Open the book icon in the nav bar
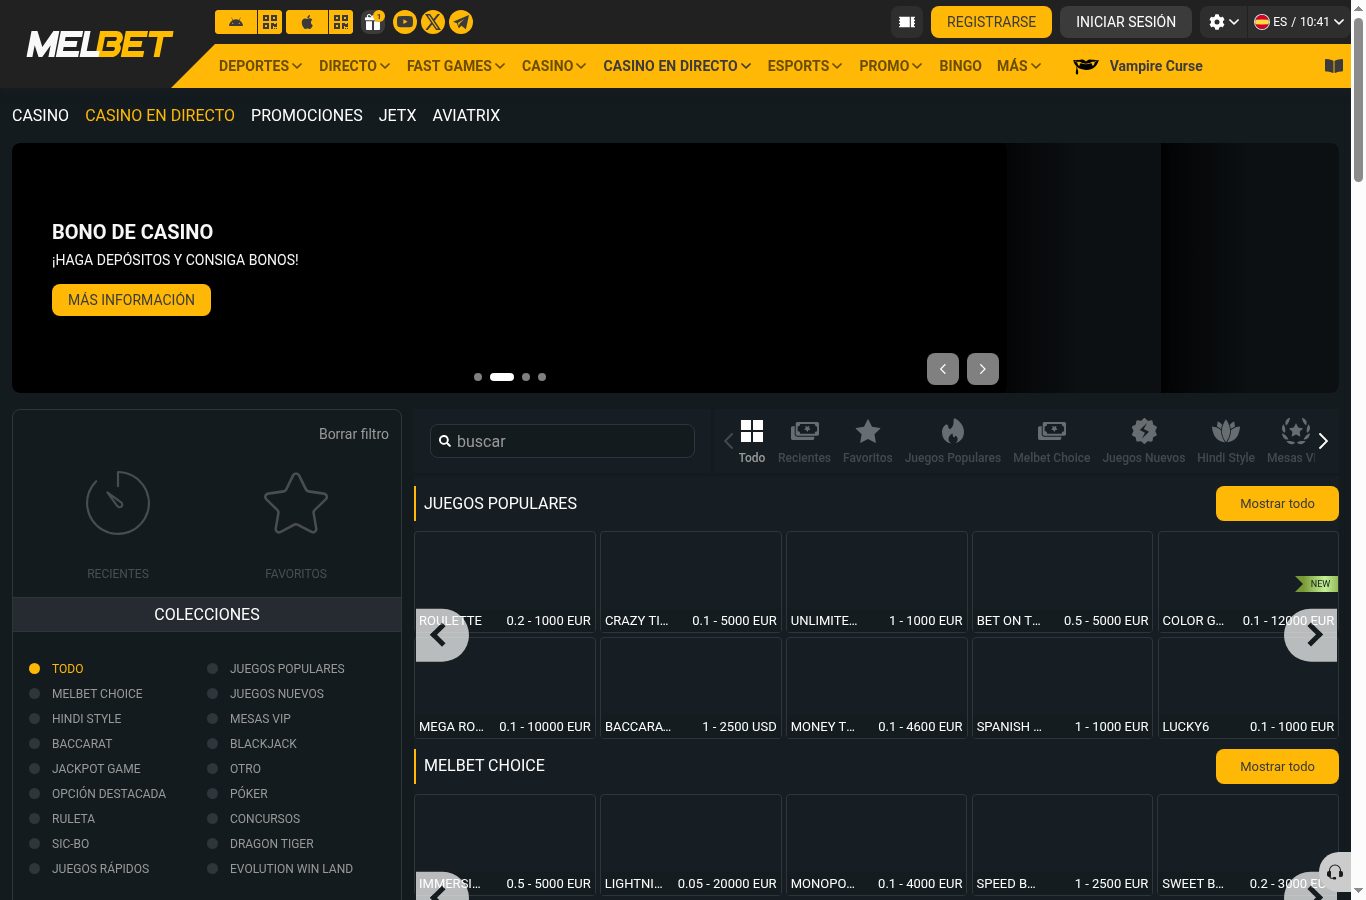The width and height of the screenshot is (1366, 900). tap(1334, 66)
